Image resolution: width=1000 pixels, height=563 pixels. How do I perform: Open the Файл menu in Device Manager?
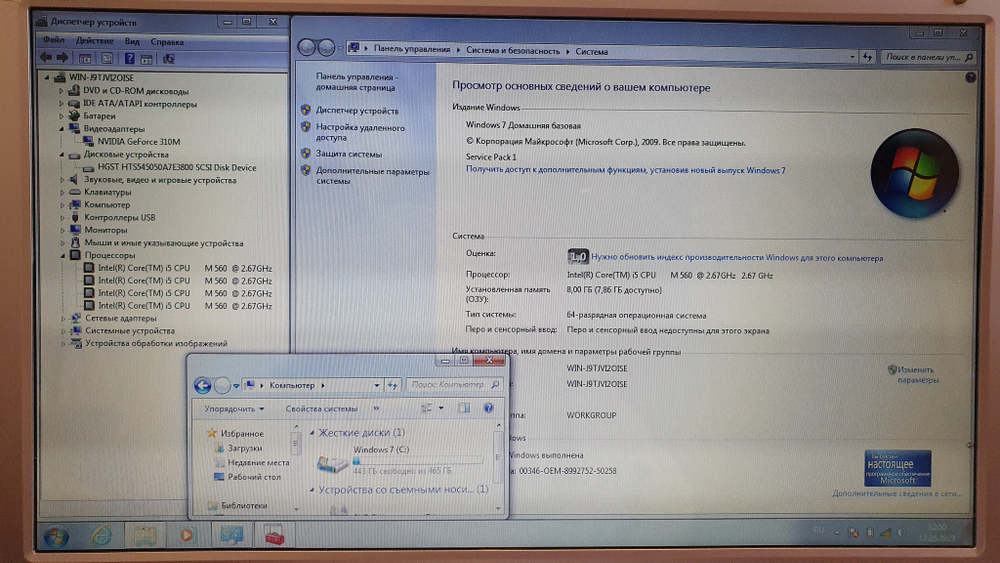click(x=54, y=40)
